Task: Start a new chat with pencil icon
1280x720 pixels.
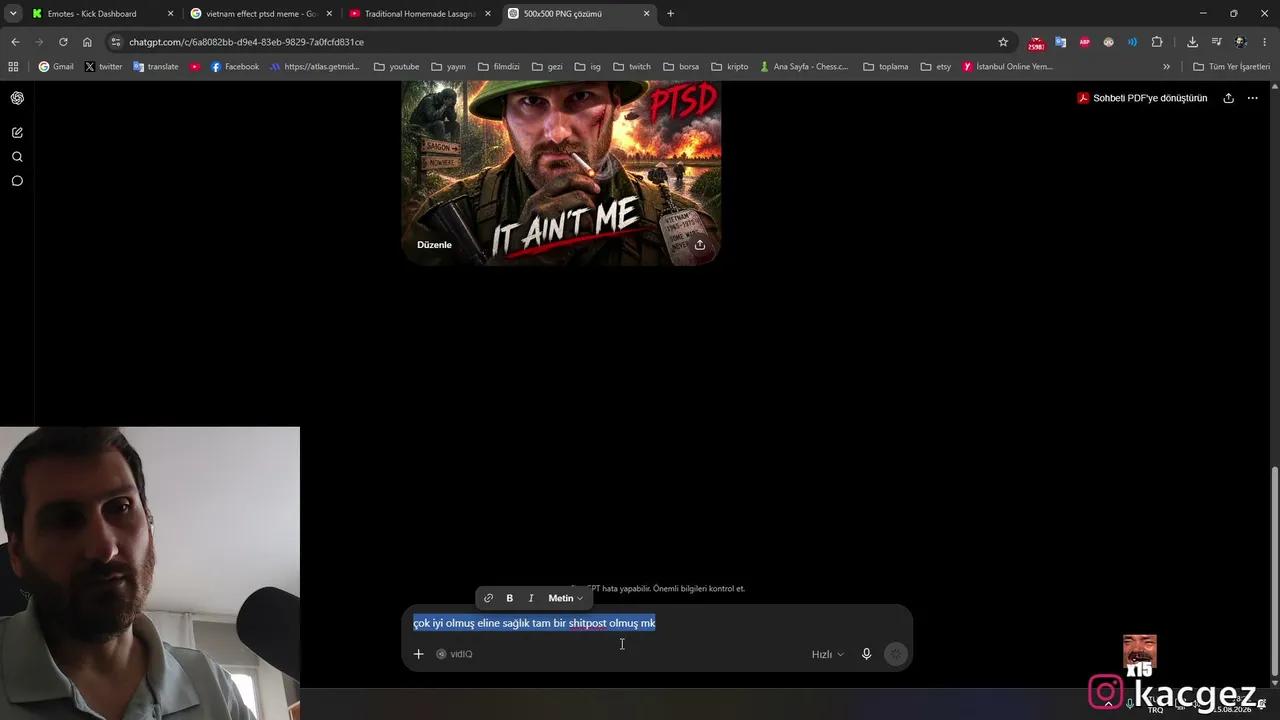Action: pos(17,132)
